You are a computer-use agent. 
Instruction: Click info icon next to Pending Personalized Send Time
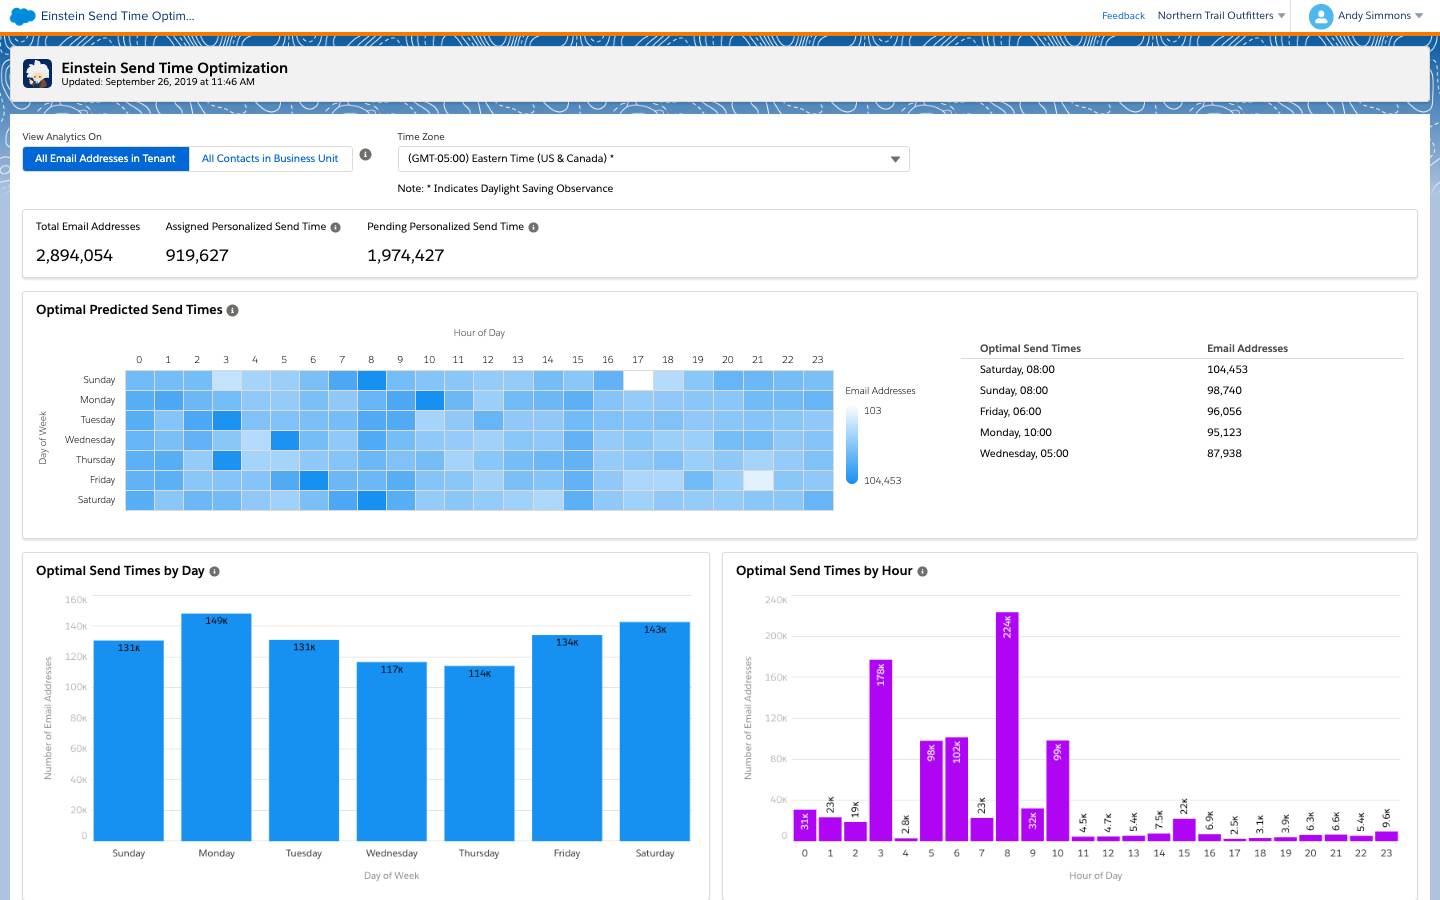tap(533, 228)
